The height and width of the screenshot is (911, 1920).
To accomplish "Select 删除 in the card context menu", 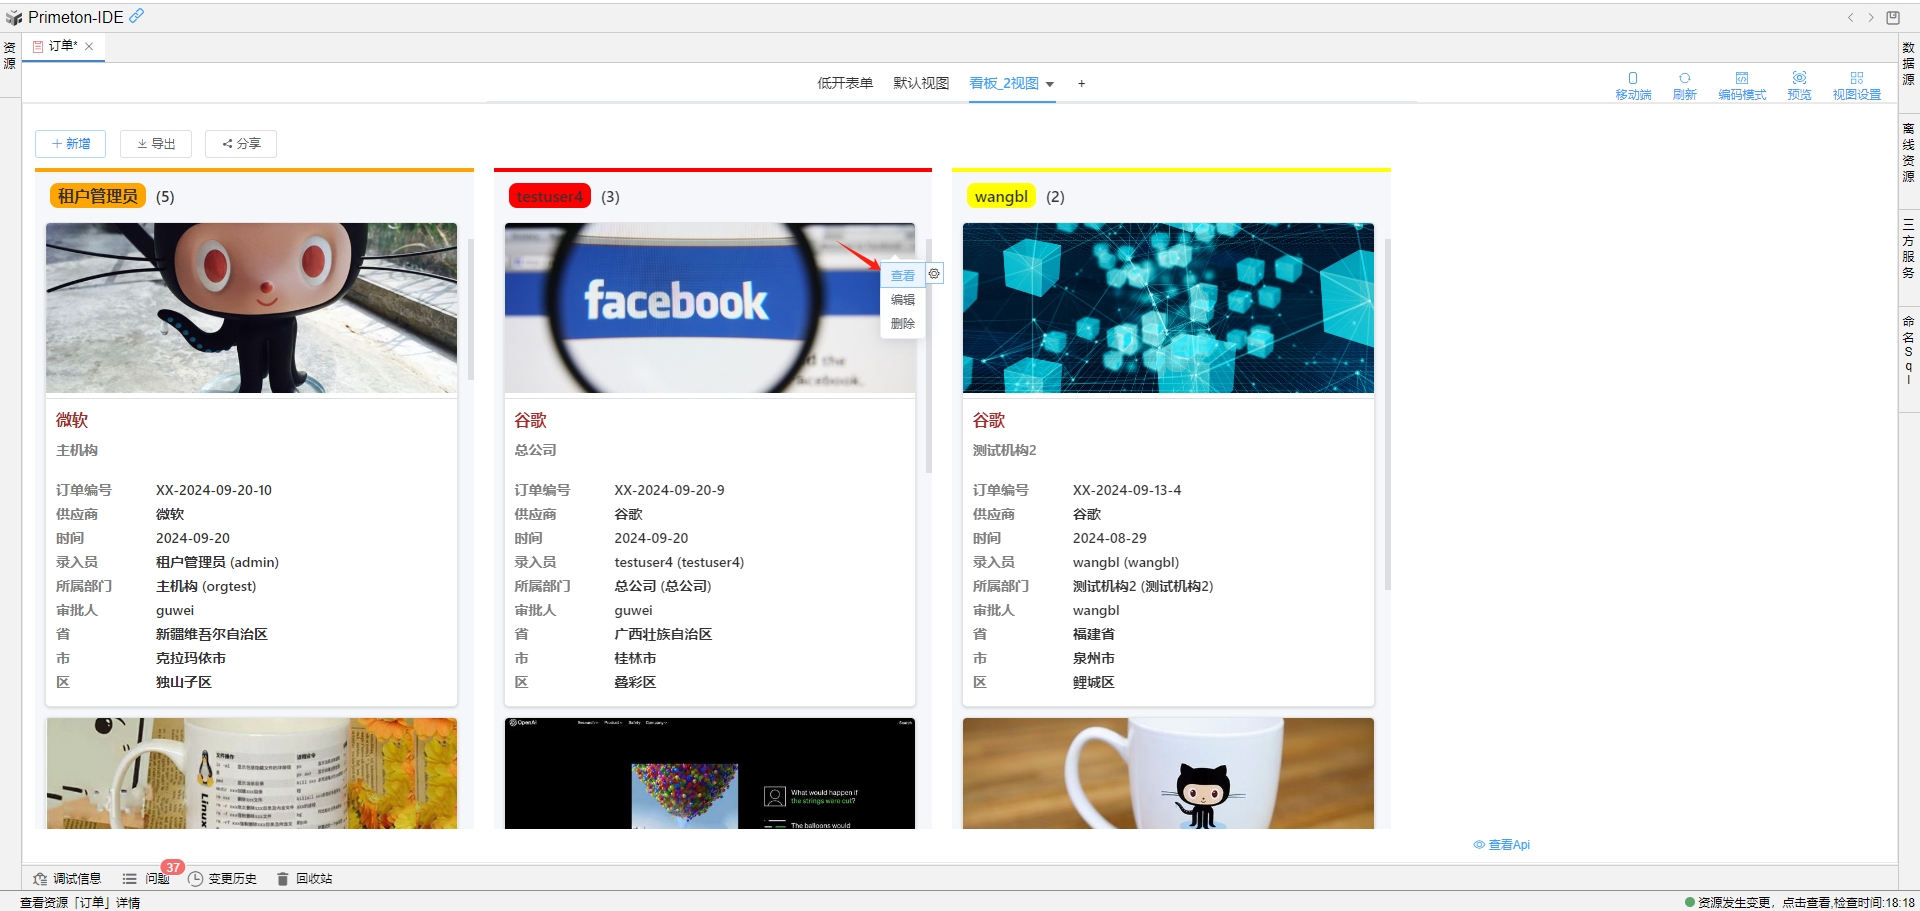I will coord(902,323).
